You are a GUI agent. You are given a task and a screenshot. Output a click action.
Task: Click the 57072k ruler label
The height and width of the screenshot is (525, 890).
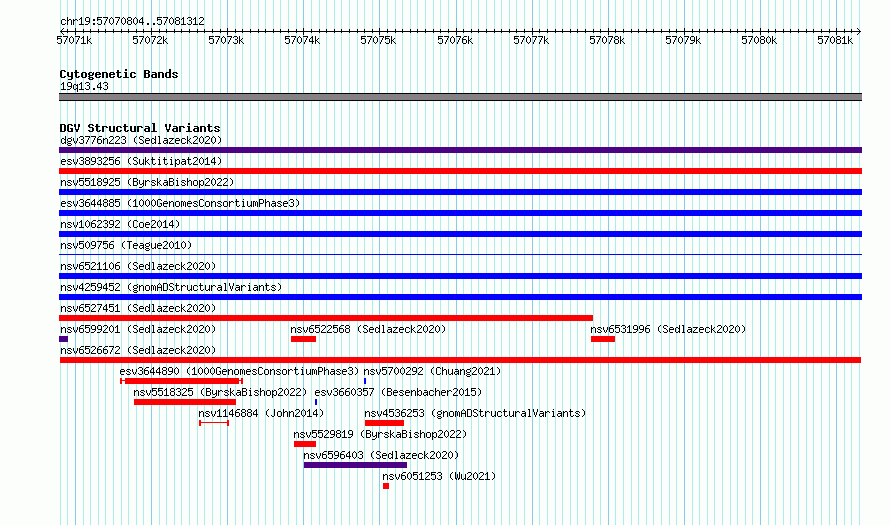150,40
